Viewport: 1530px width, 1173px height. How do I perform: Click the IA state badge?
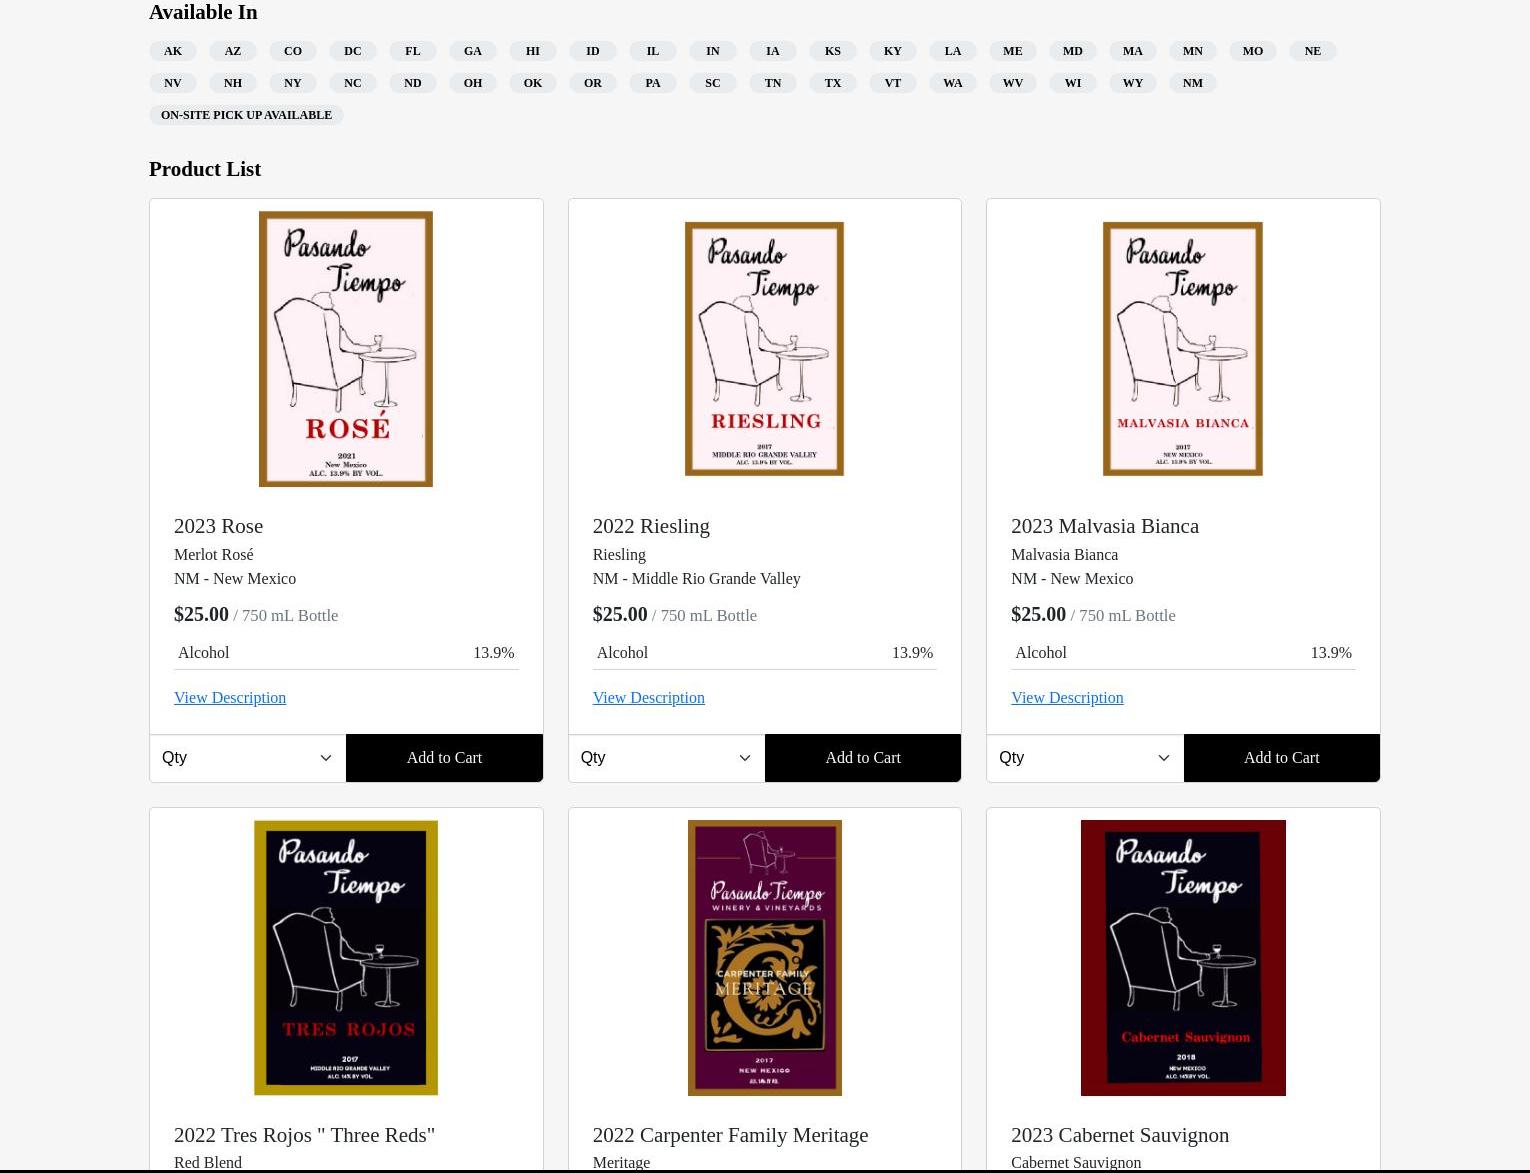pyautogui.click(x=773, y=51)
